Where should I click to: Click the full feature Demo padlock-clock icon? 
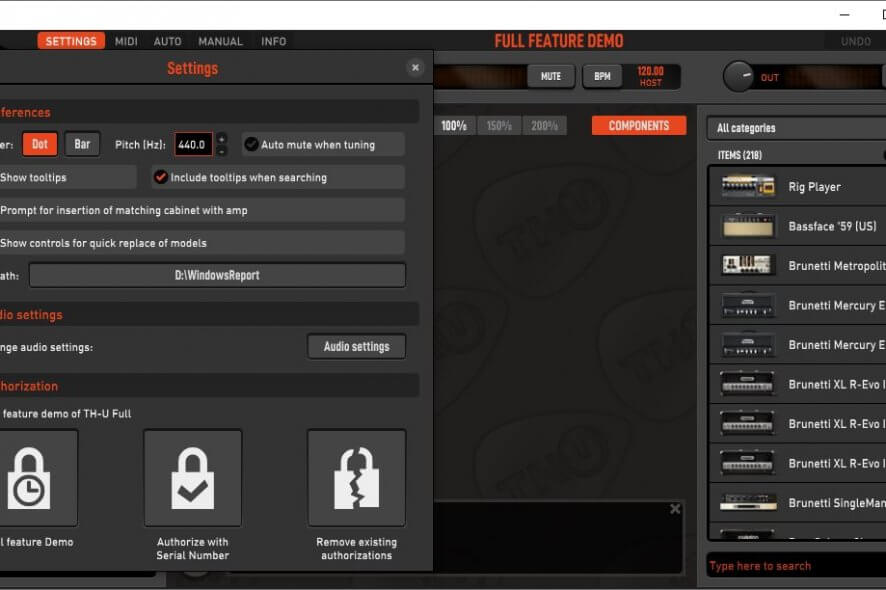29,478
